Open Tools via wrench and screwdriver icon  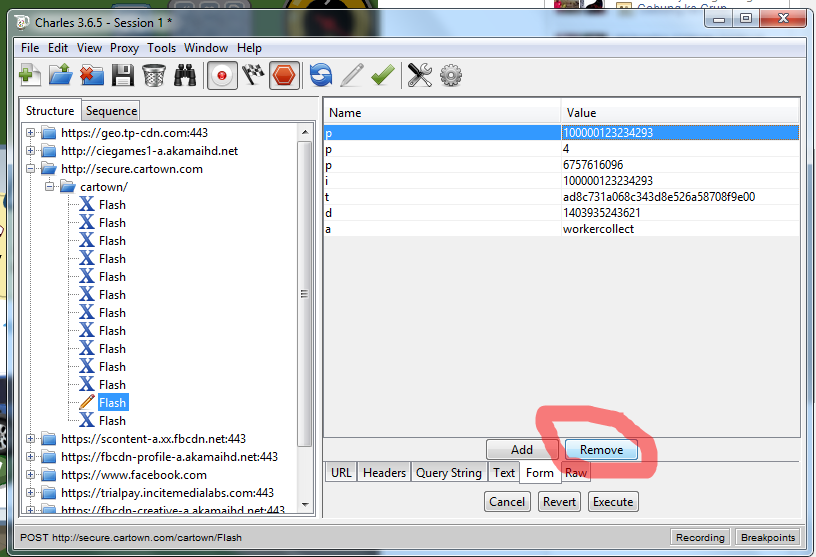point(419,75)
